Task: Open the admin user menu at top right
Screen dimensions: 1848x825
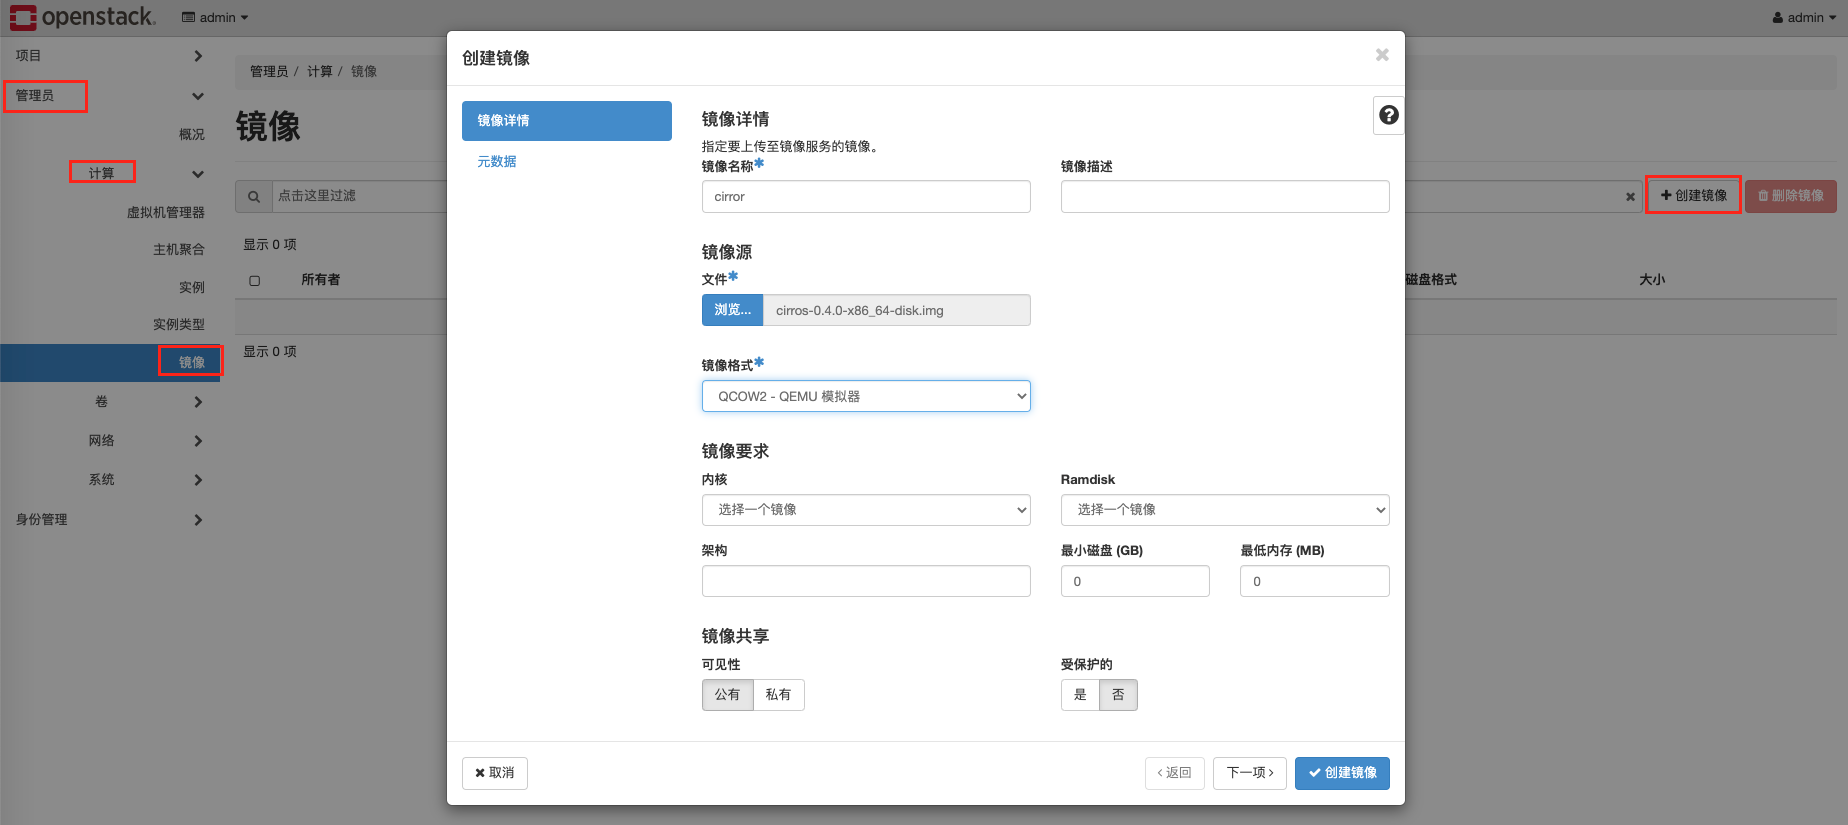Action: (x=1805, y=17)
